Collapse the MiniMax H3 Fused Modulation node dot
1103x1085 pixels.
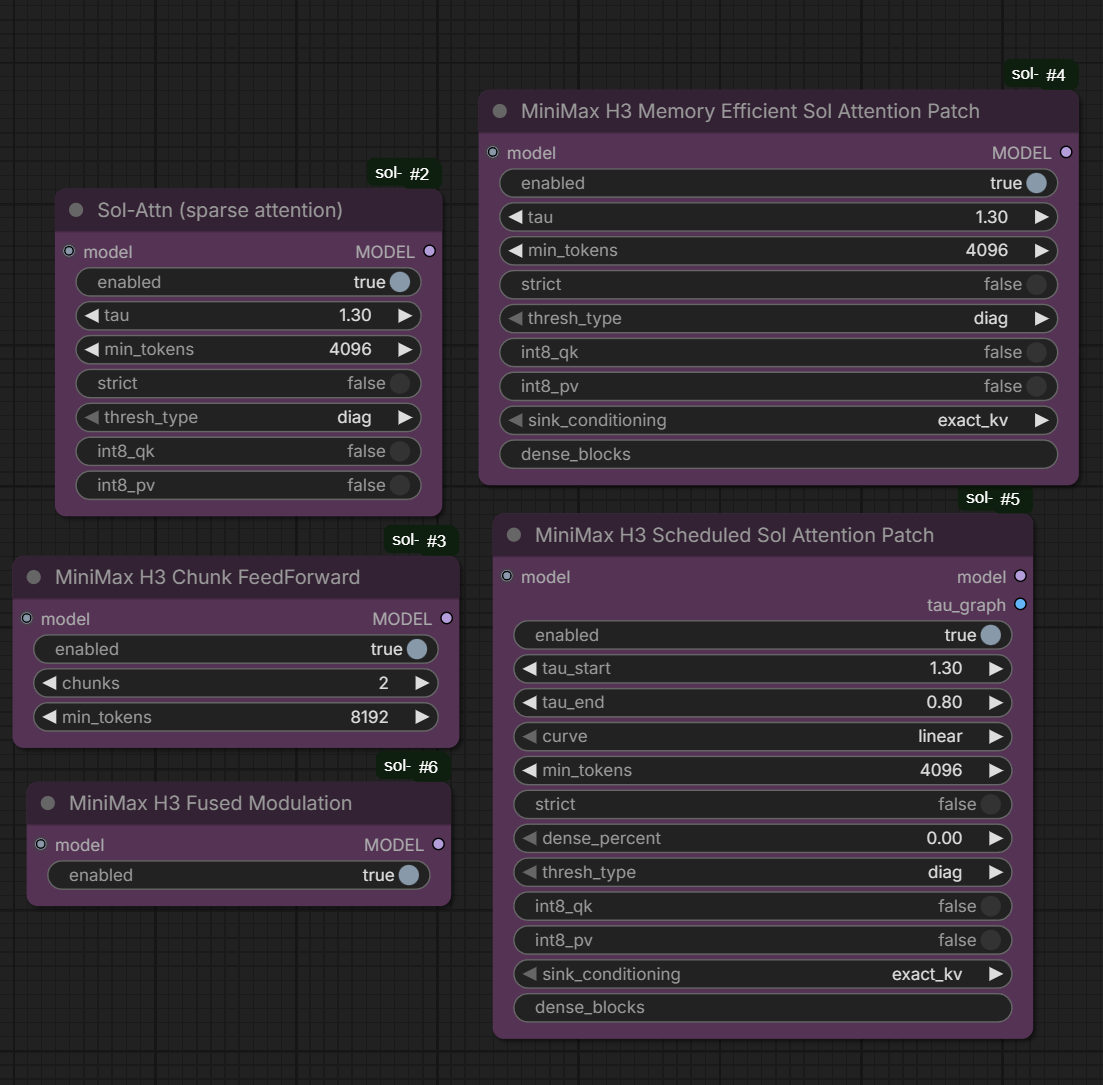click(48, 803)
